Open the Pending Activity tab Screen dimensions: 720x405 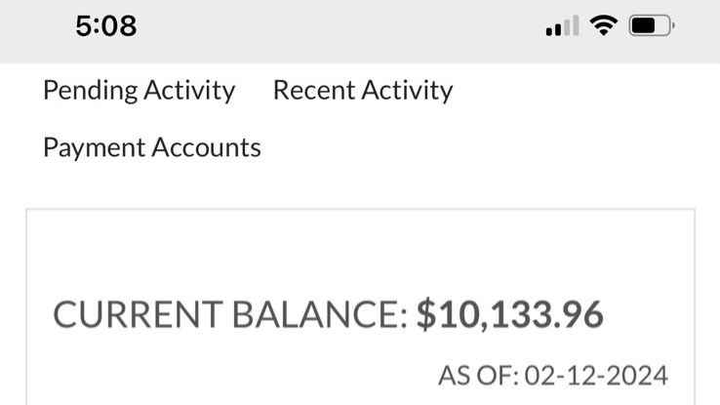(139, 90)
